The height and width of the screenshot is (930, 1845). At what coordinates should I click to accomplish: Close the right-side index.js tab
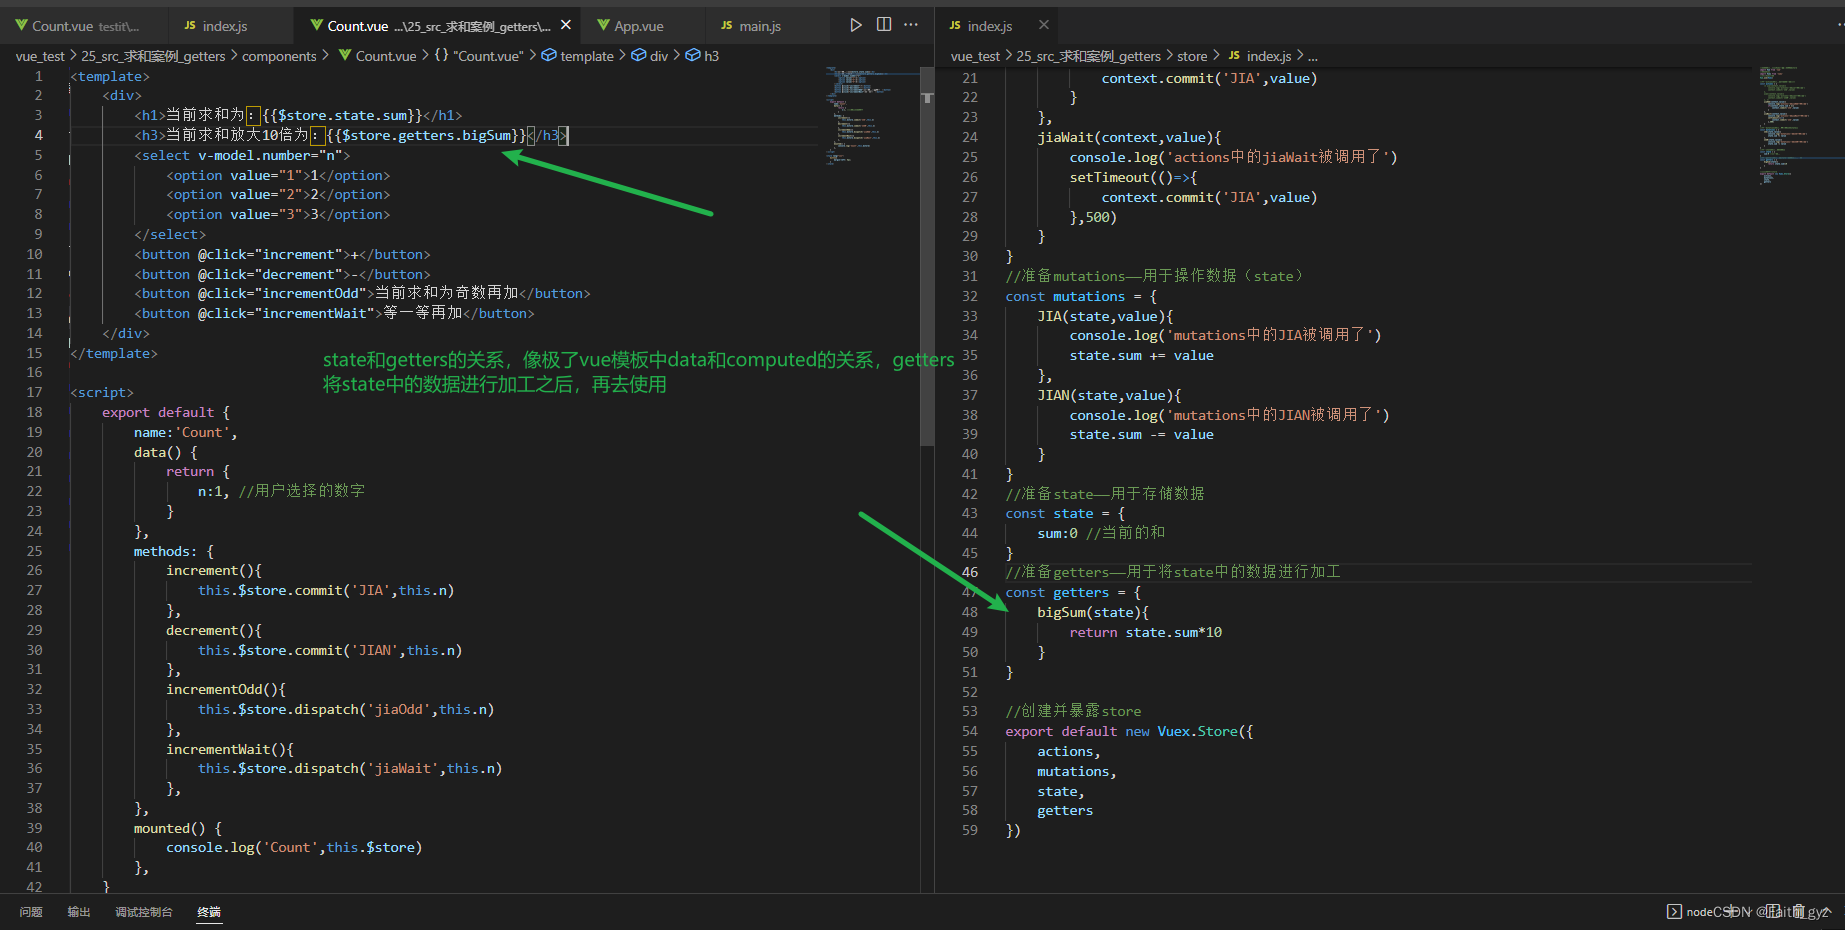coord(1044,25)
